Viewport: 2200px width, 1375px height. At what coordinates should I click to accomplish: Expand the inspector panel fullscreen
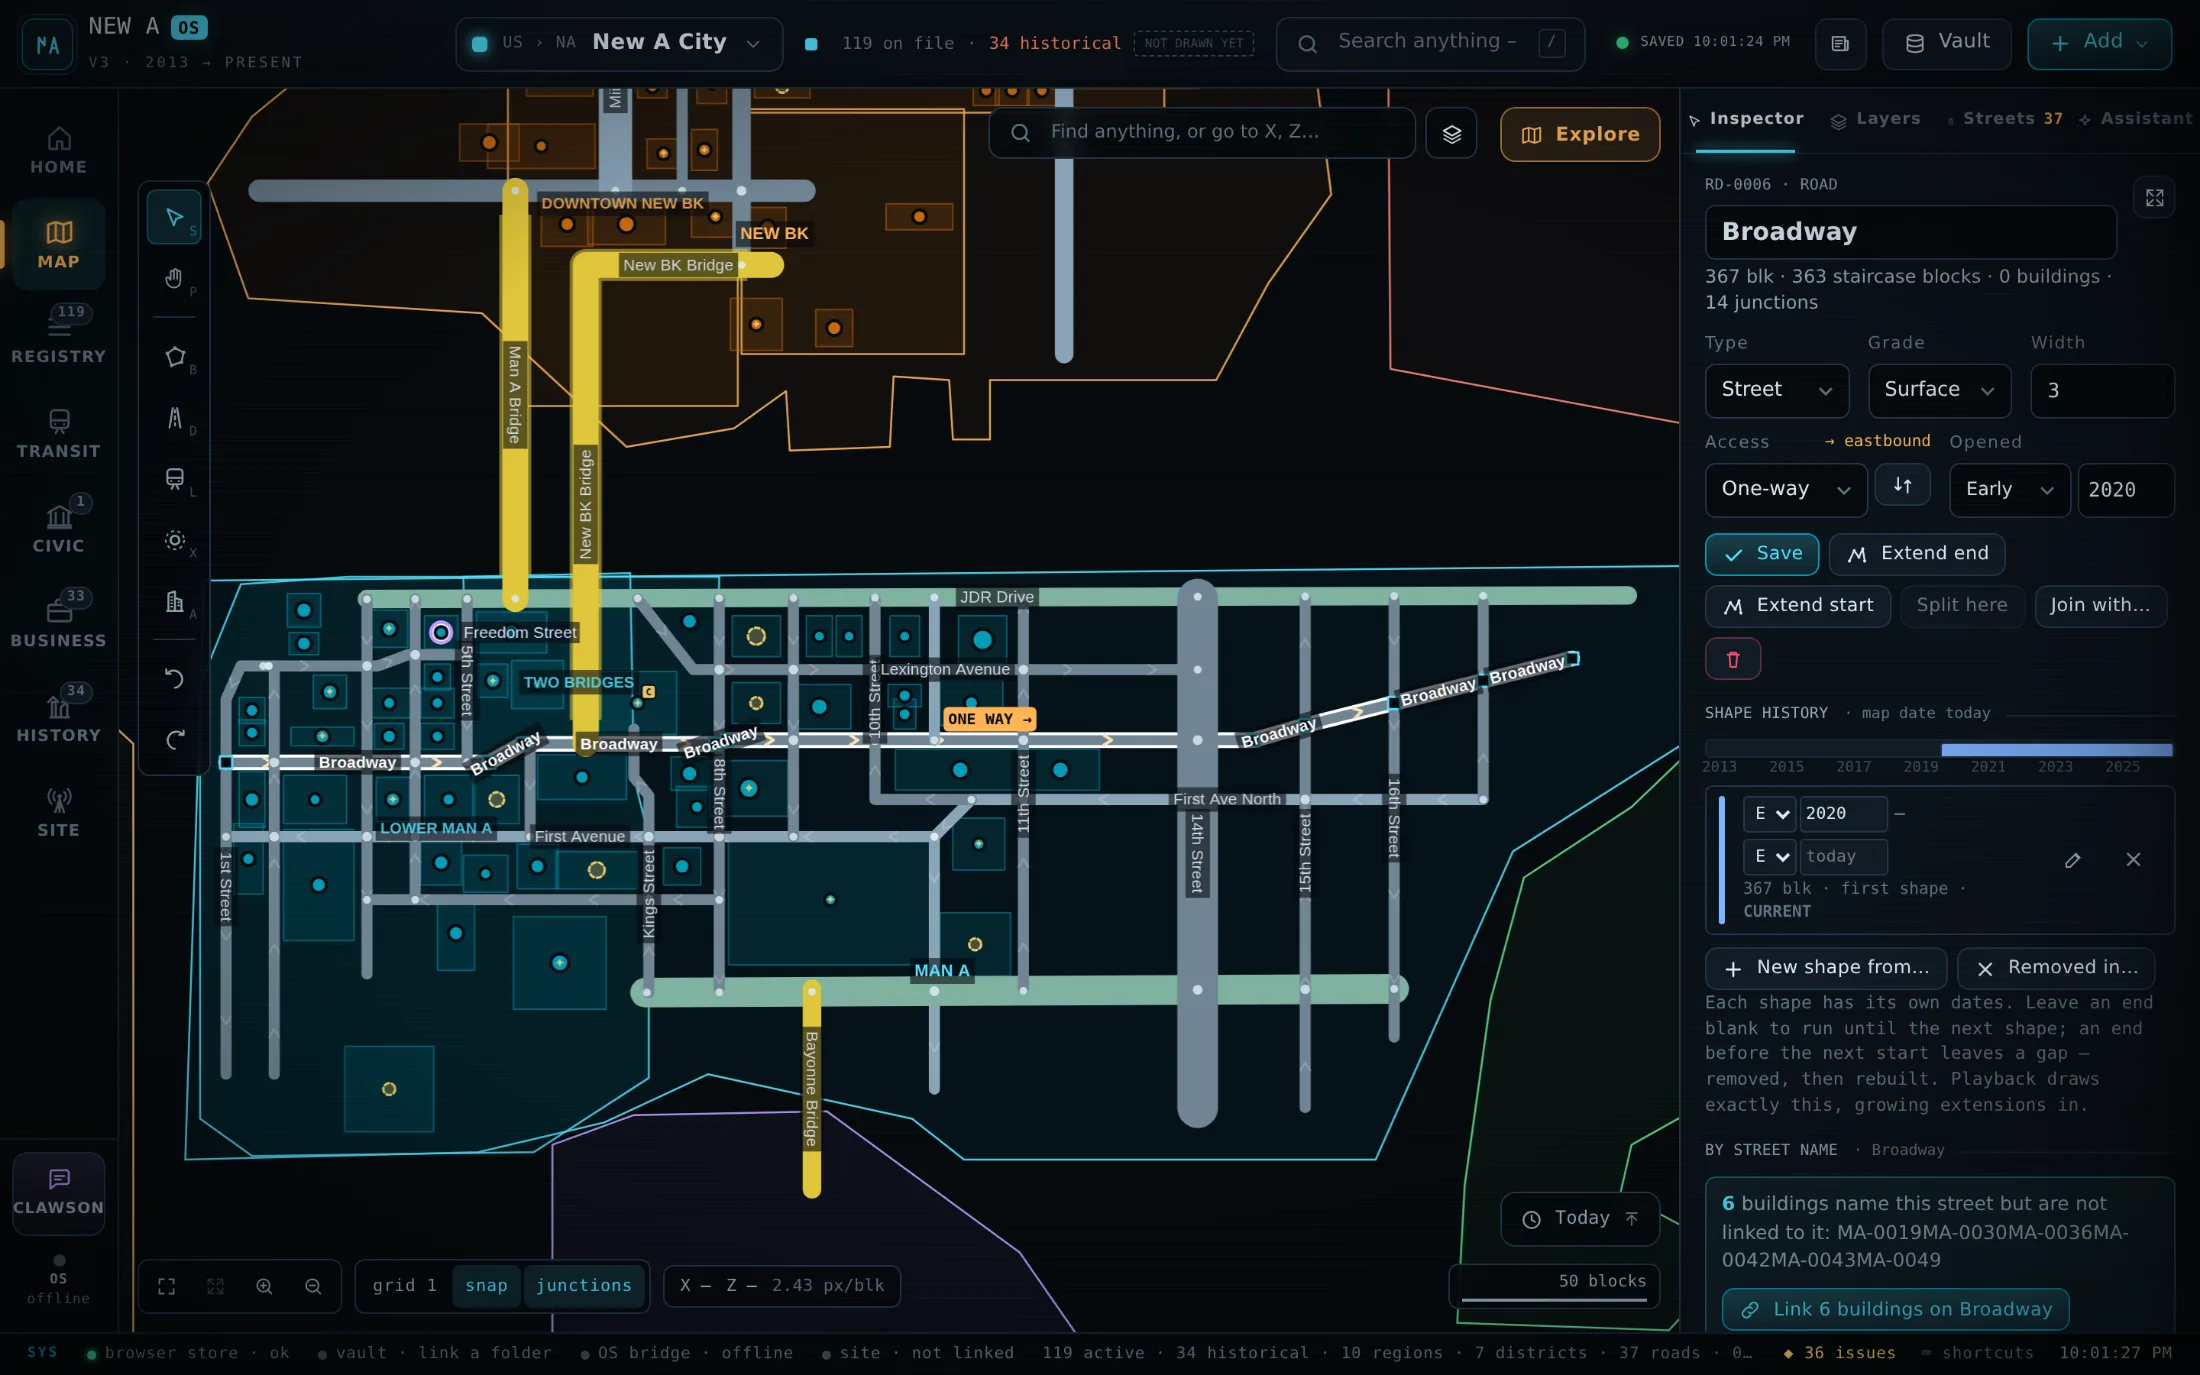coord(2154,198)
